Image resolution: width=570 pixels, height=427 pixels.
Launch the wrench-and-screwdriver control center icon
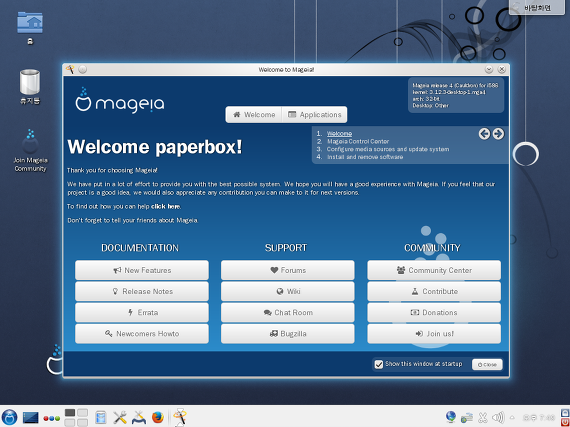point(120,418)
